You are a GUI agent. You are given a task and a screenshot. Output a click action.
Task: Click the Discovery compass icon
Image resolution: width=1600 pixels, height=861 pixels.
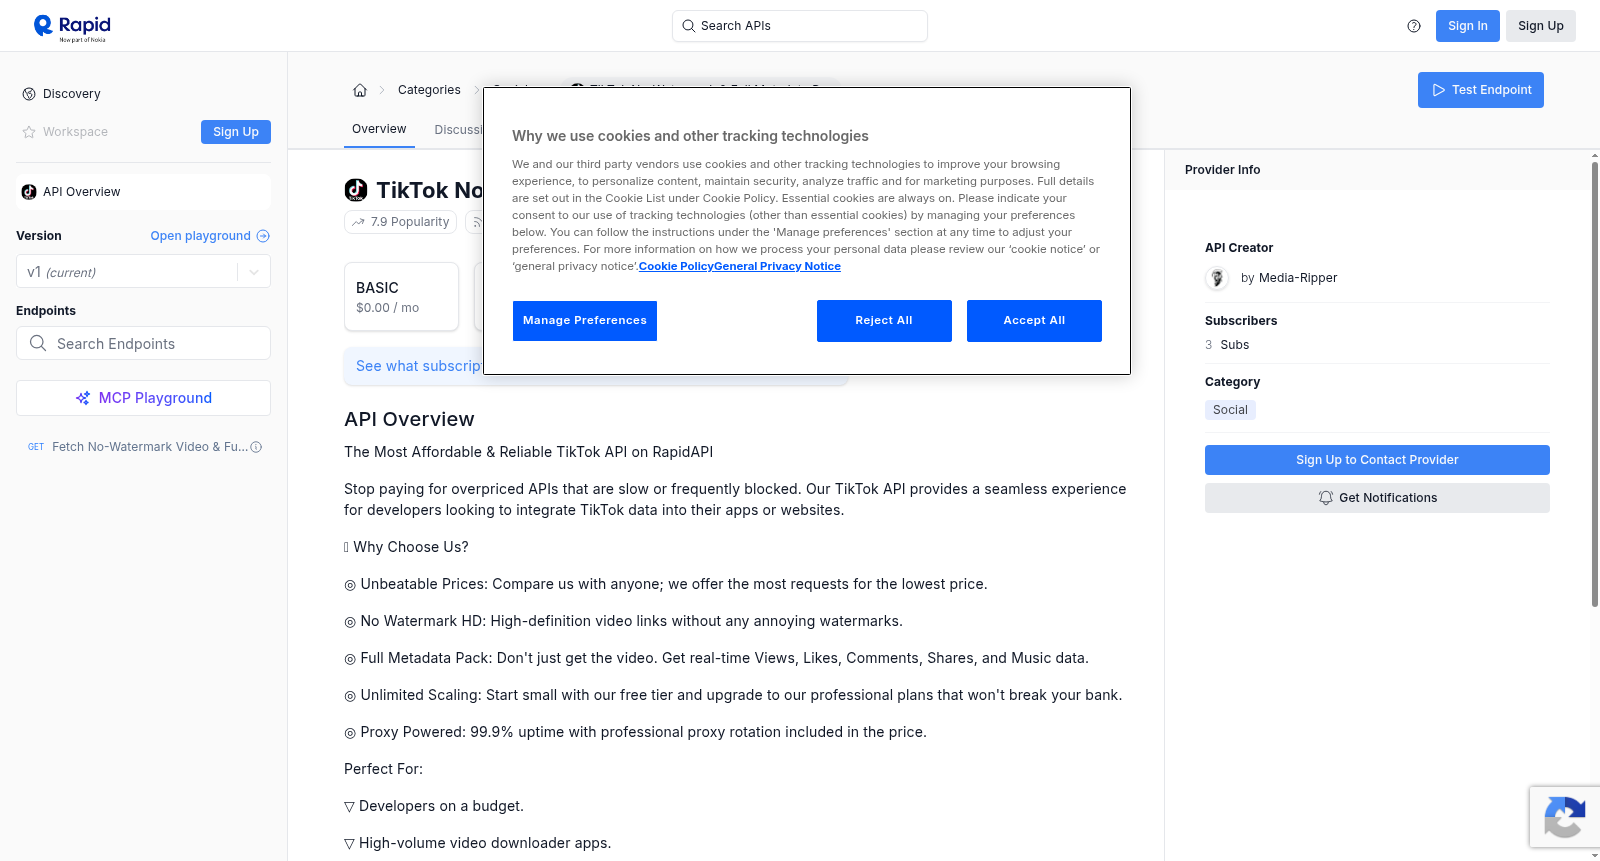click(29, 94)
